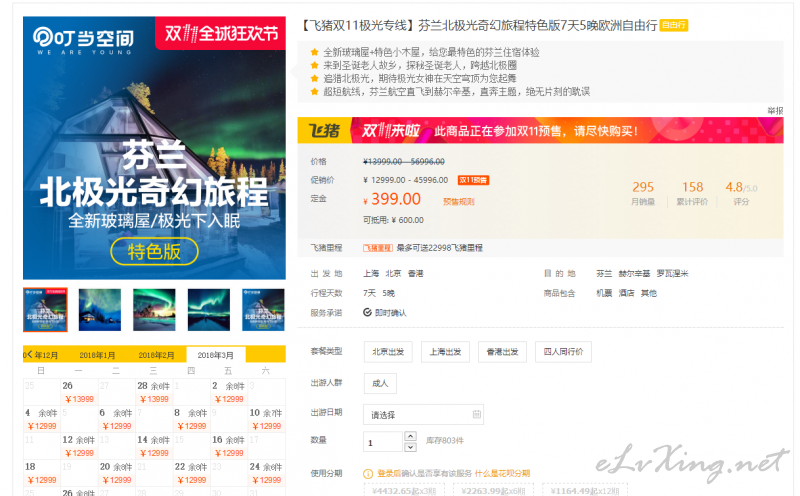Click the 最多可送22998飞猪里程 text
The image size is (800, 496).
point(439,248)
